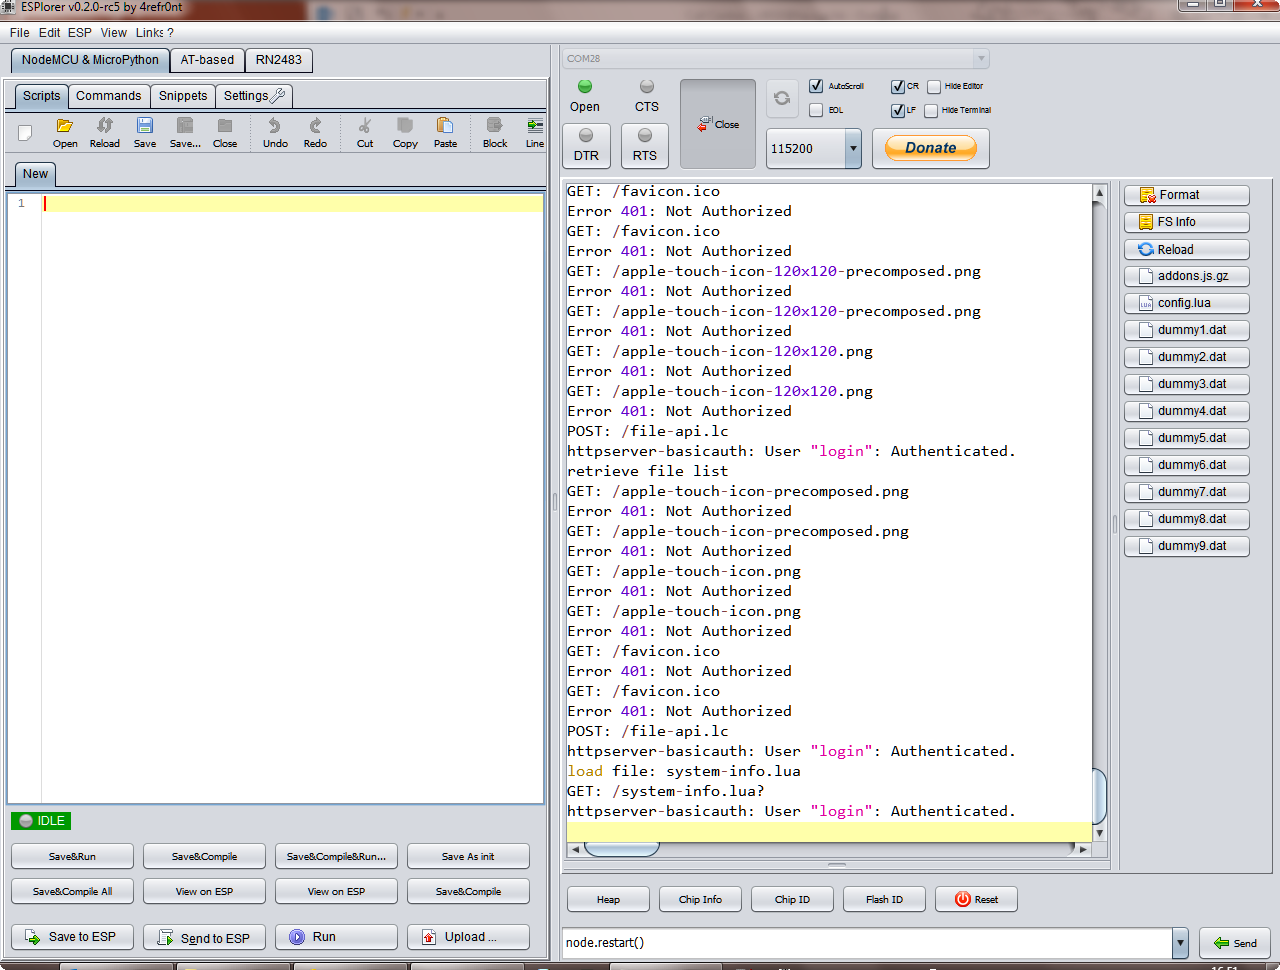Undo the last edit

[275, 132]
